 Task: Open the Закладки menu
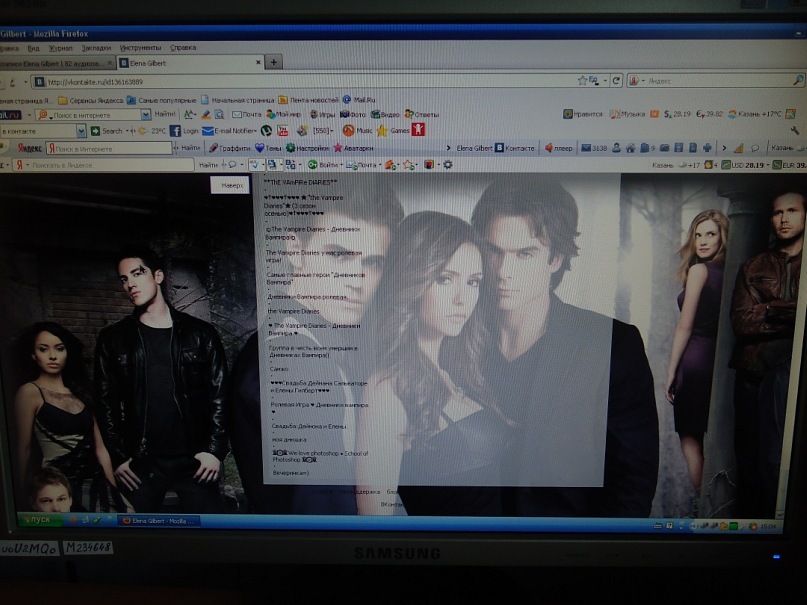96,48
